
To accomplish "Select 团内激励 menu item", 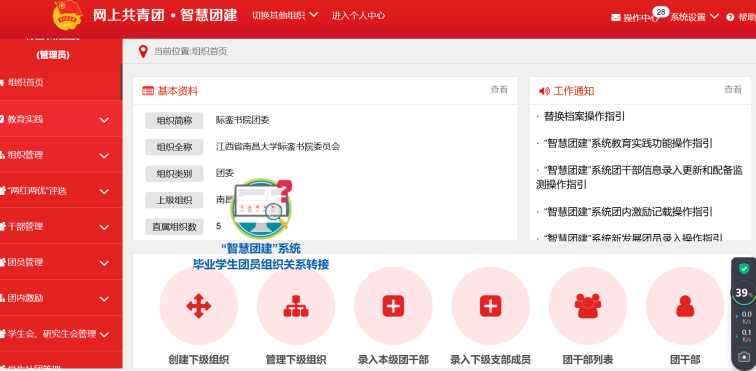I will pos(25,298).
